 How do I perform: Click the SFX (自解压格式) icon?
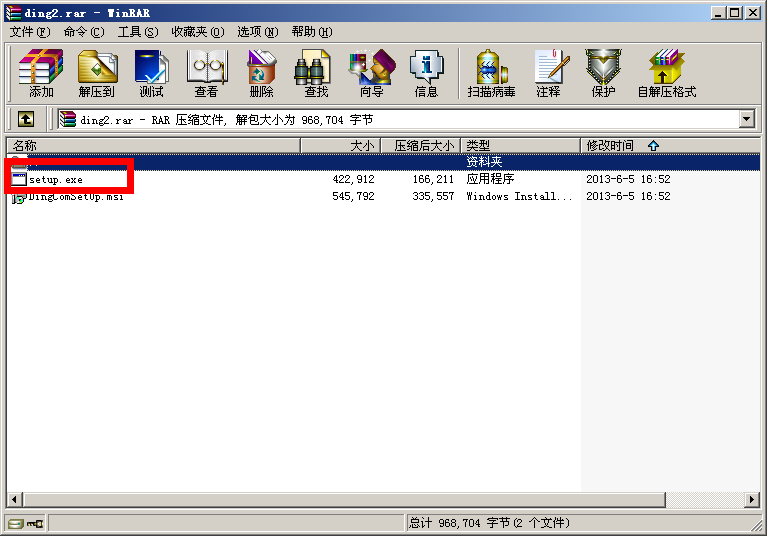click(x=667, y=73)
